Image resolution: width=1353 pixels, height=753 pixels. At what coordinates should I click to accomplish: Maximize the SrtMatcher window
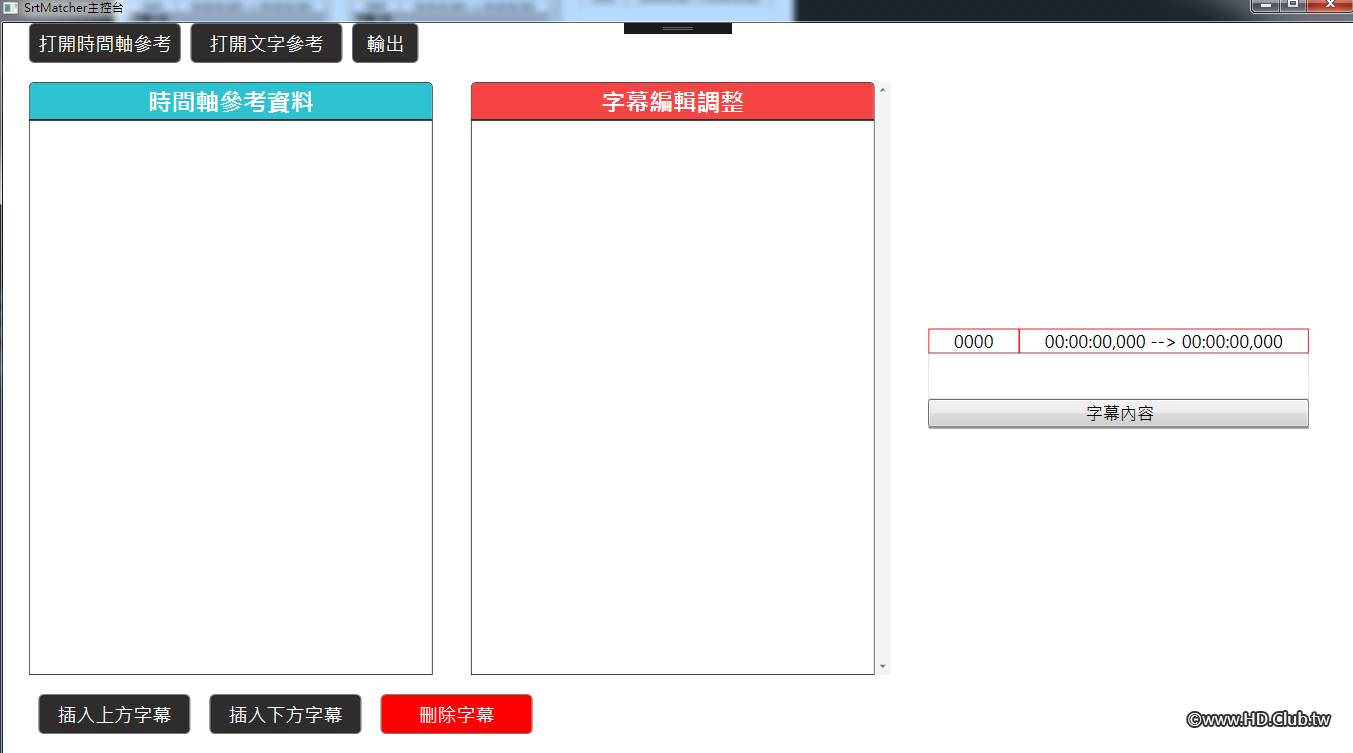click(x=1292, y=6)
